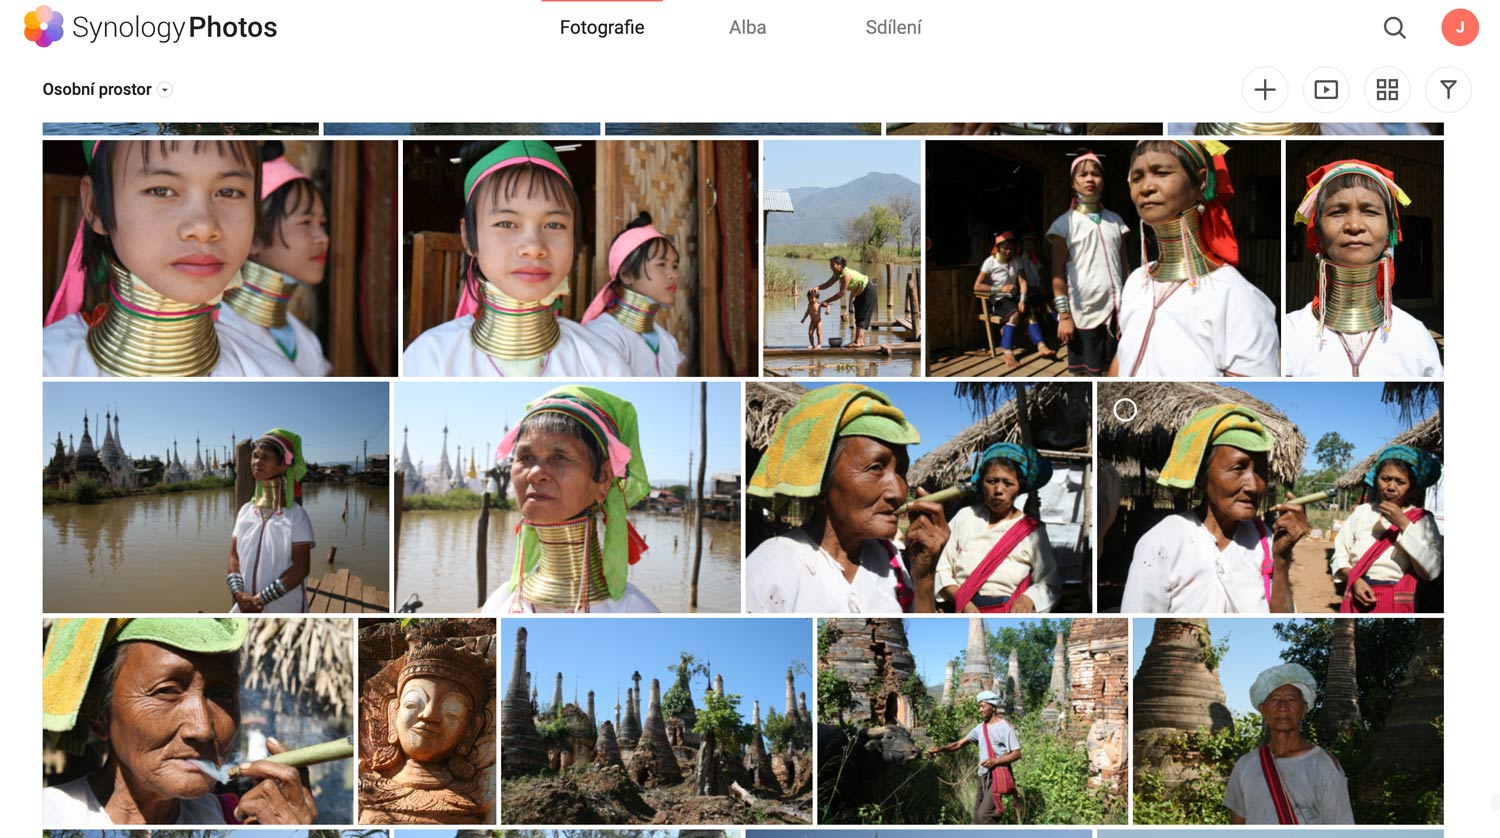Change view mode with grid icon
This screenshot has height=838, width=1500.
(1387, 90)
